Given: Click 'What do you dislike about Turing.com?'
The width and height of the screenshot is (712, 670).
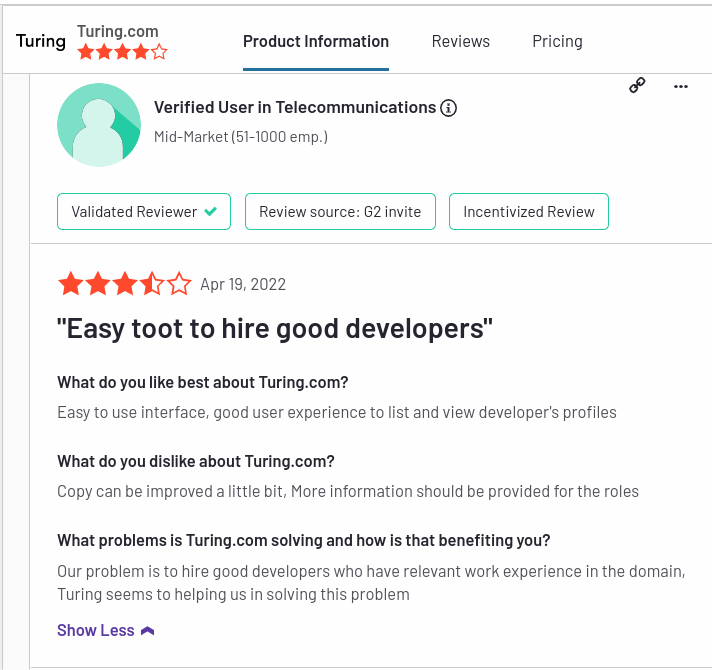Looking at the screenshot, I should point(196,461).
